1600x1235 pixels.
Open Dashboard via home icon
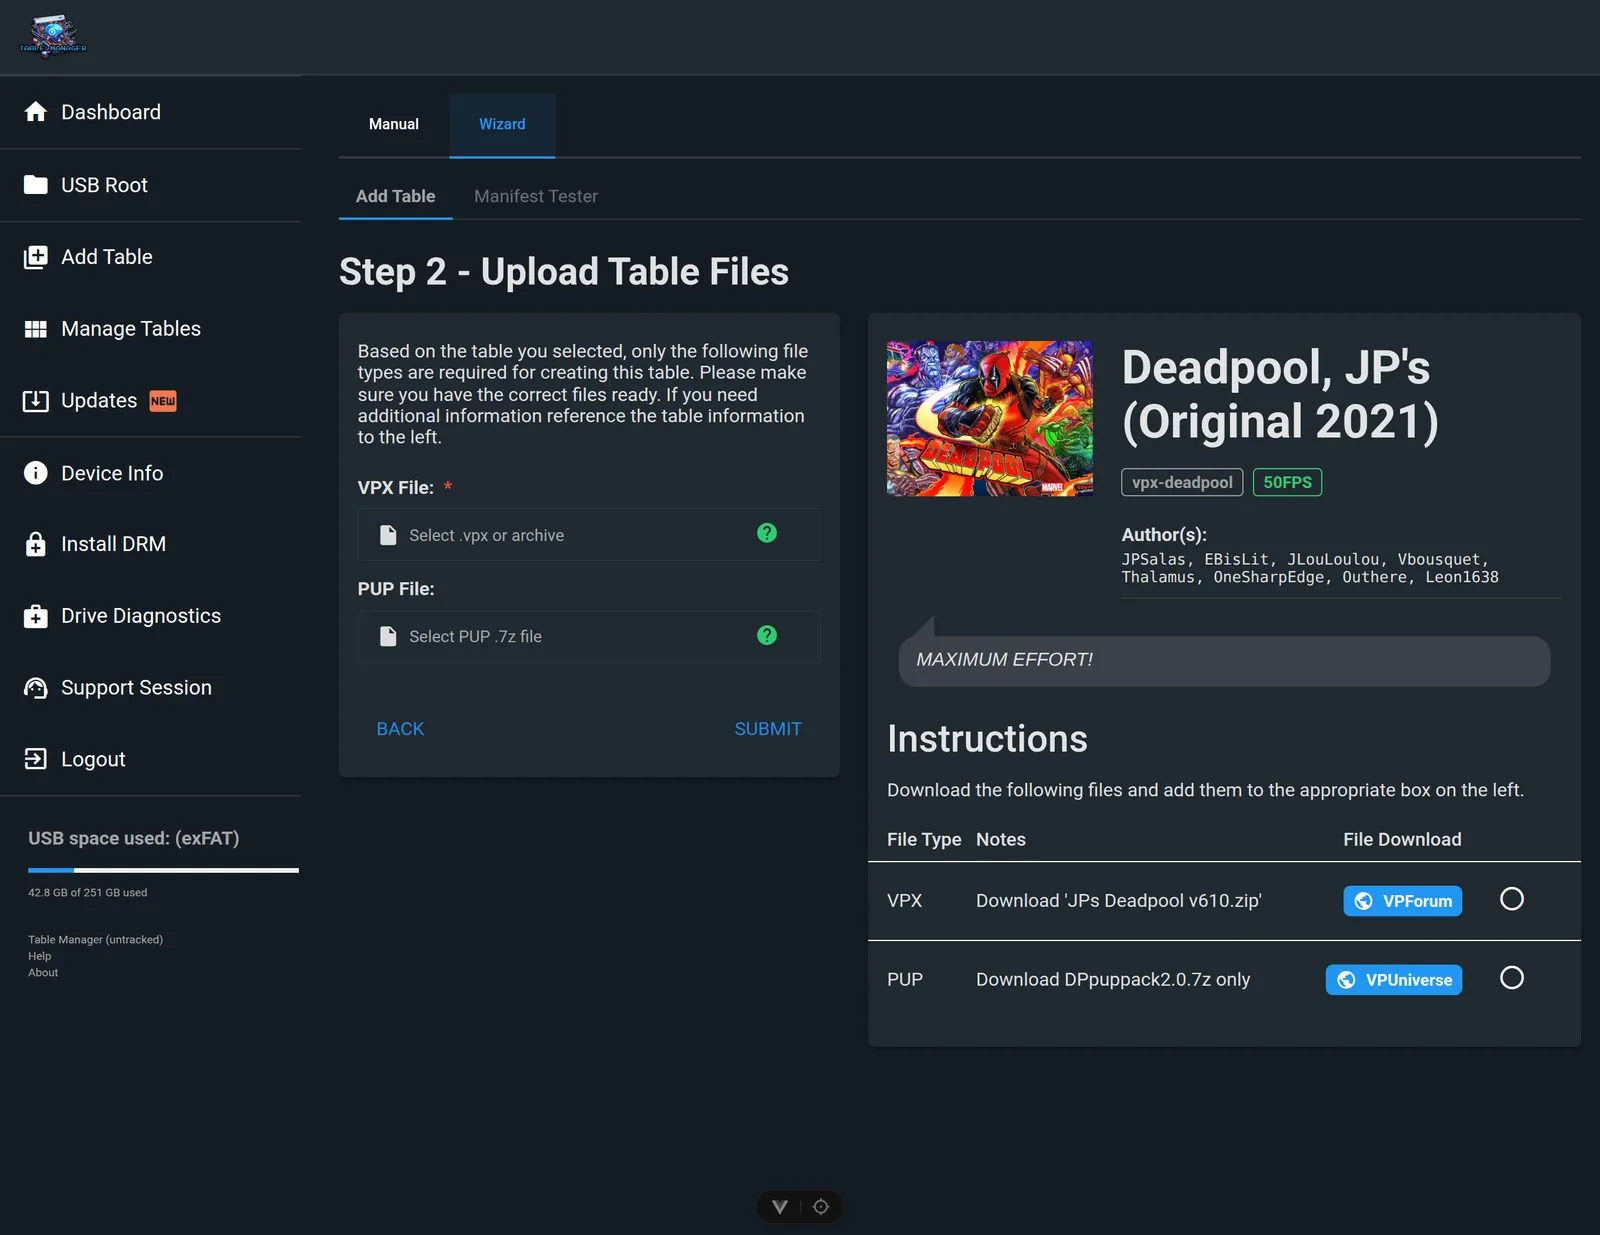tap(36, 112)
